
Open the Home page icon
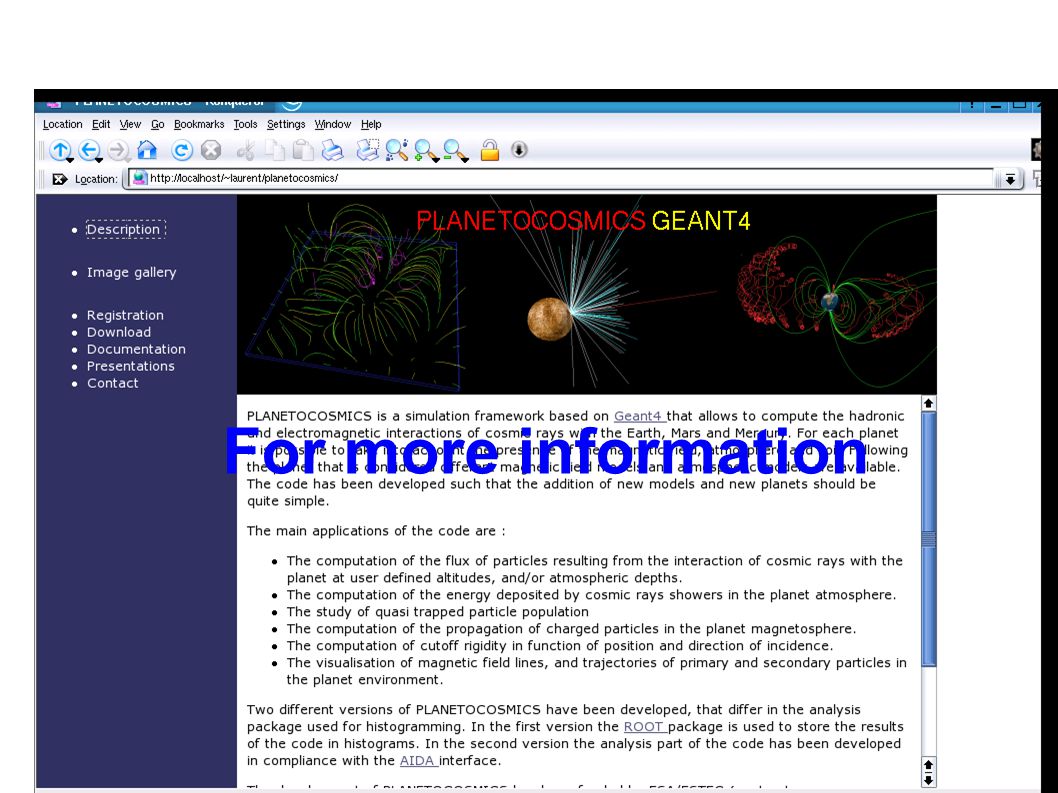147,150
